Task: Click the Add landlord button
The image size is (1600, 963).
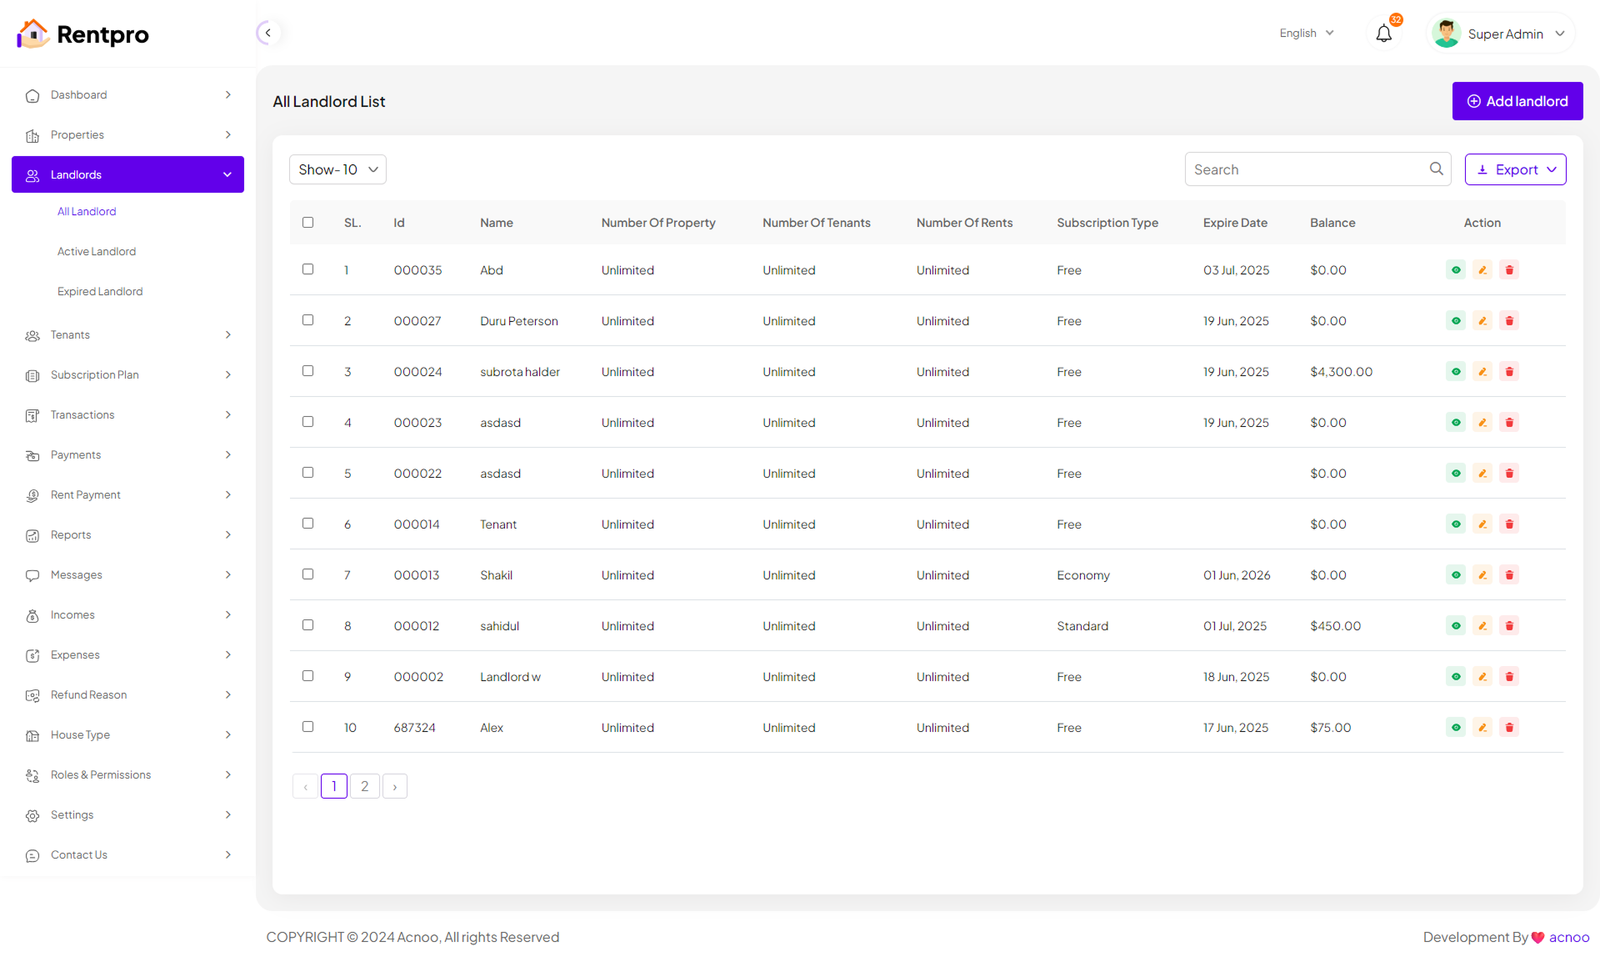Action: coord(1517,101)
